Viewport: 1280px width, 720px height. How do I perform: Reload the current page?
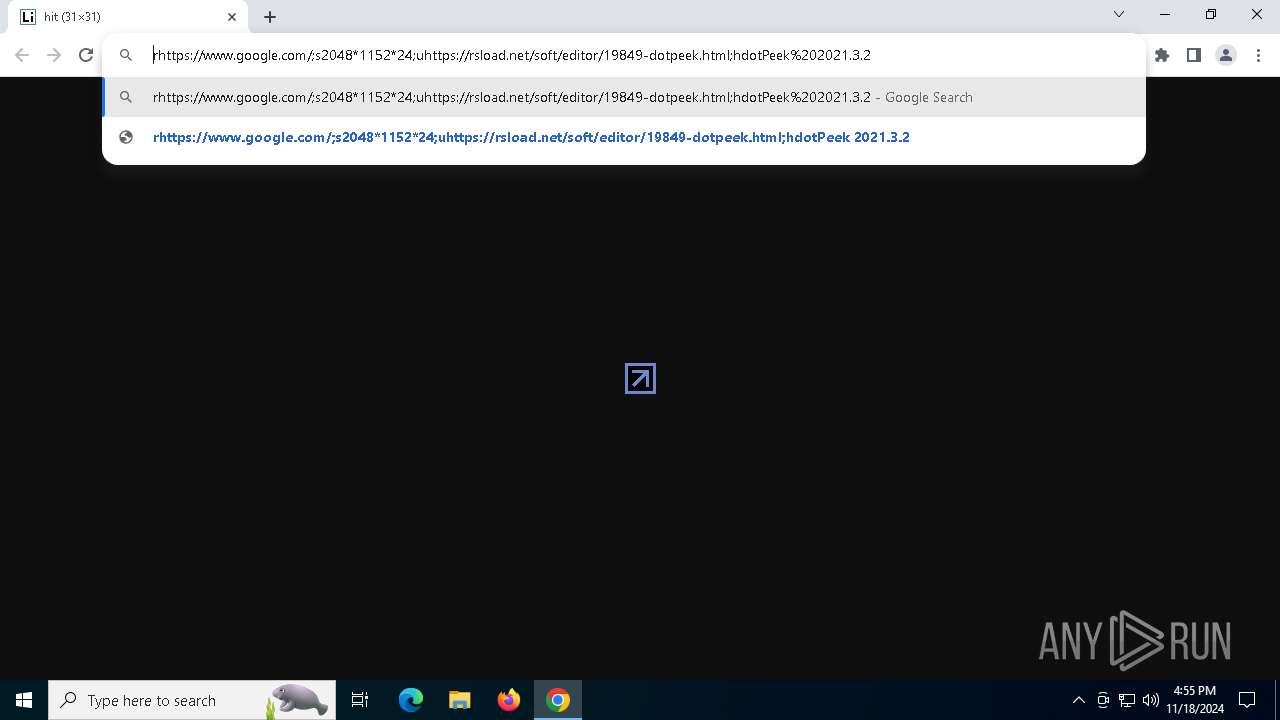click(x=86, y=55)
